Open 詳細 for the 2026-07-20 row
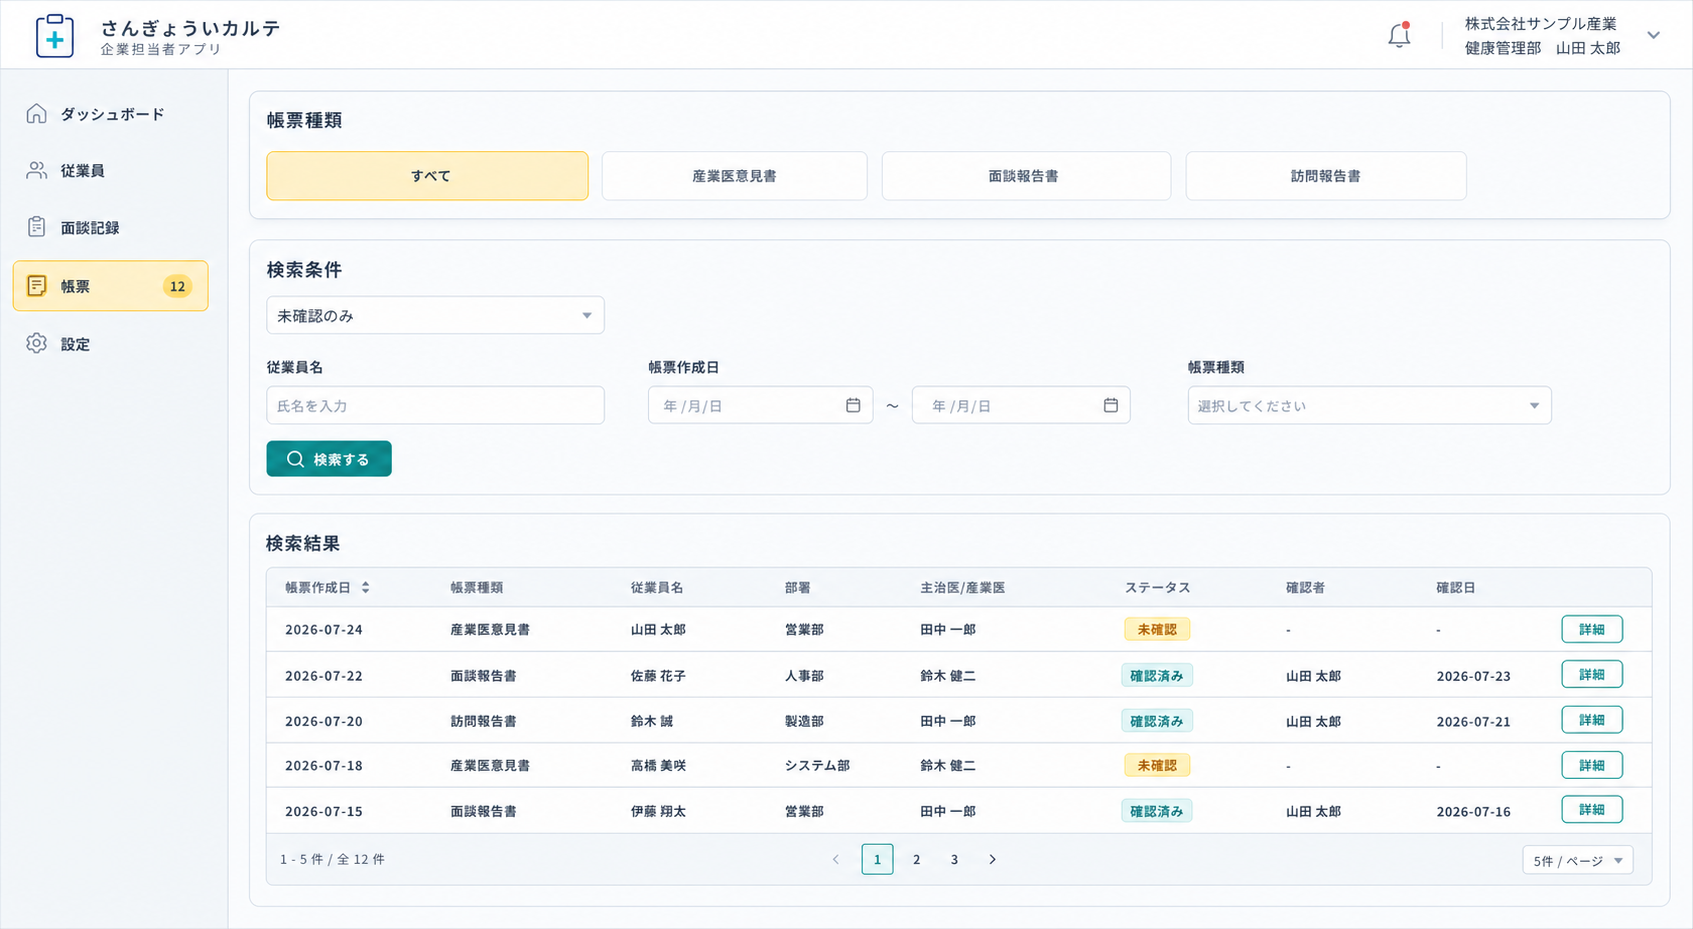The width and height of the screenshot is (1693, 929). (1592, 720)
